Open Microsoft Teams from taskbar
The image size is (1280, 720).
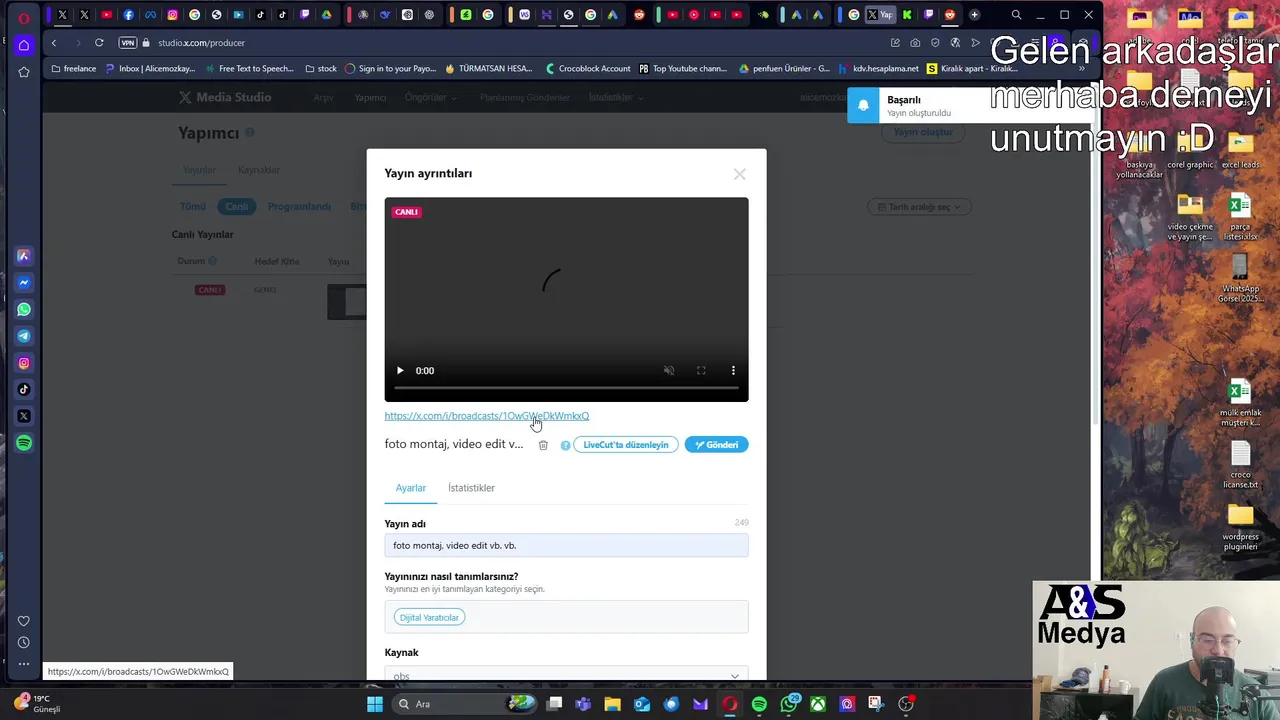[583, 704]
